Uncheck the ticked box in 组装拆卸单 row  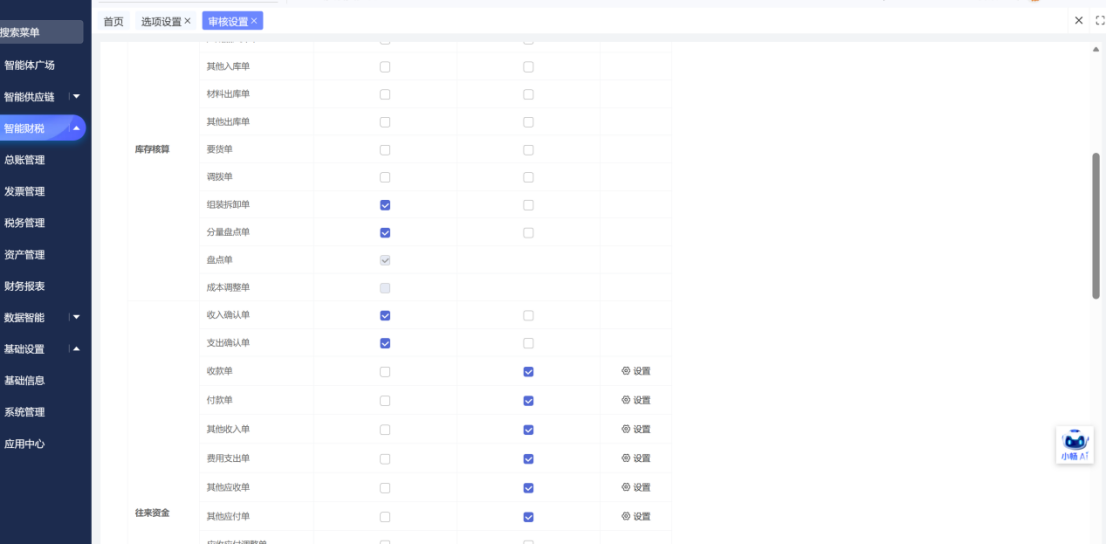(x=385, y=205)
